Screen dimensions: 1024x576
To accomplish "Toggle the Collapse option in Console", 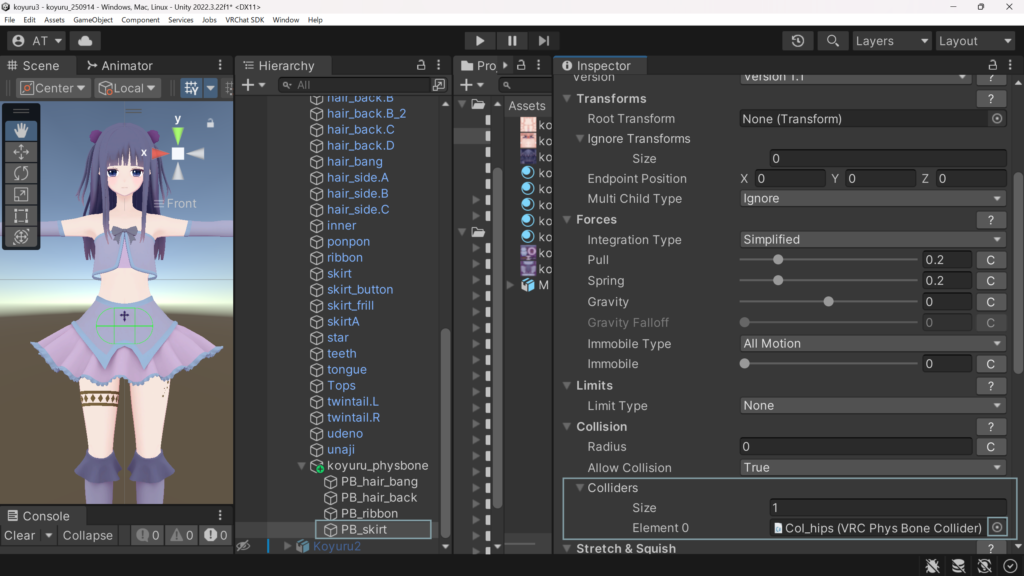I will click(x=88, y=535).
